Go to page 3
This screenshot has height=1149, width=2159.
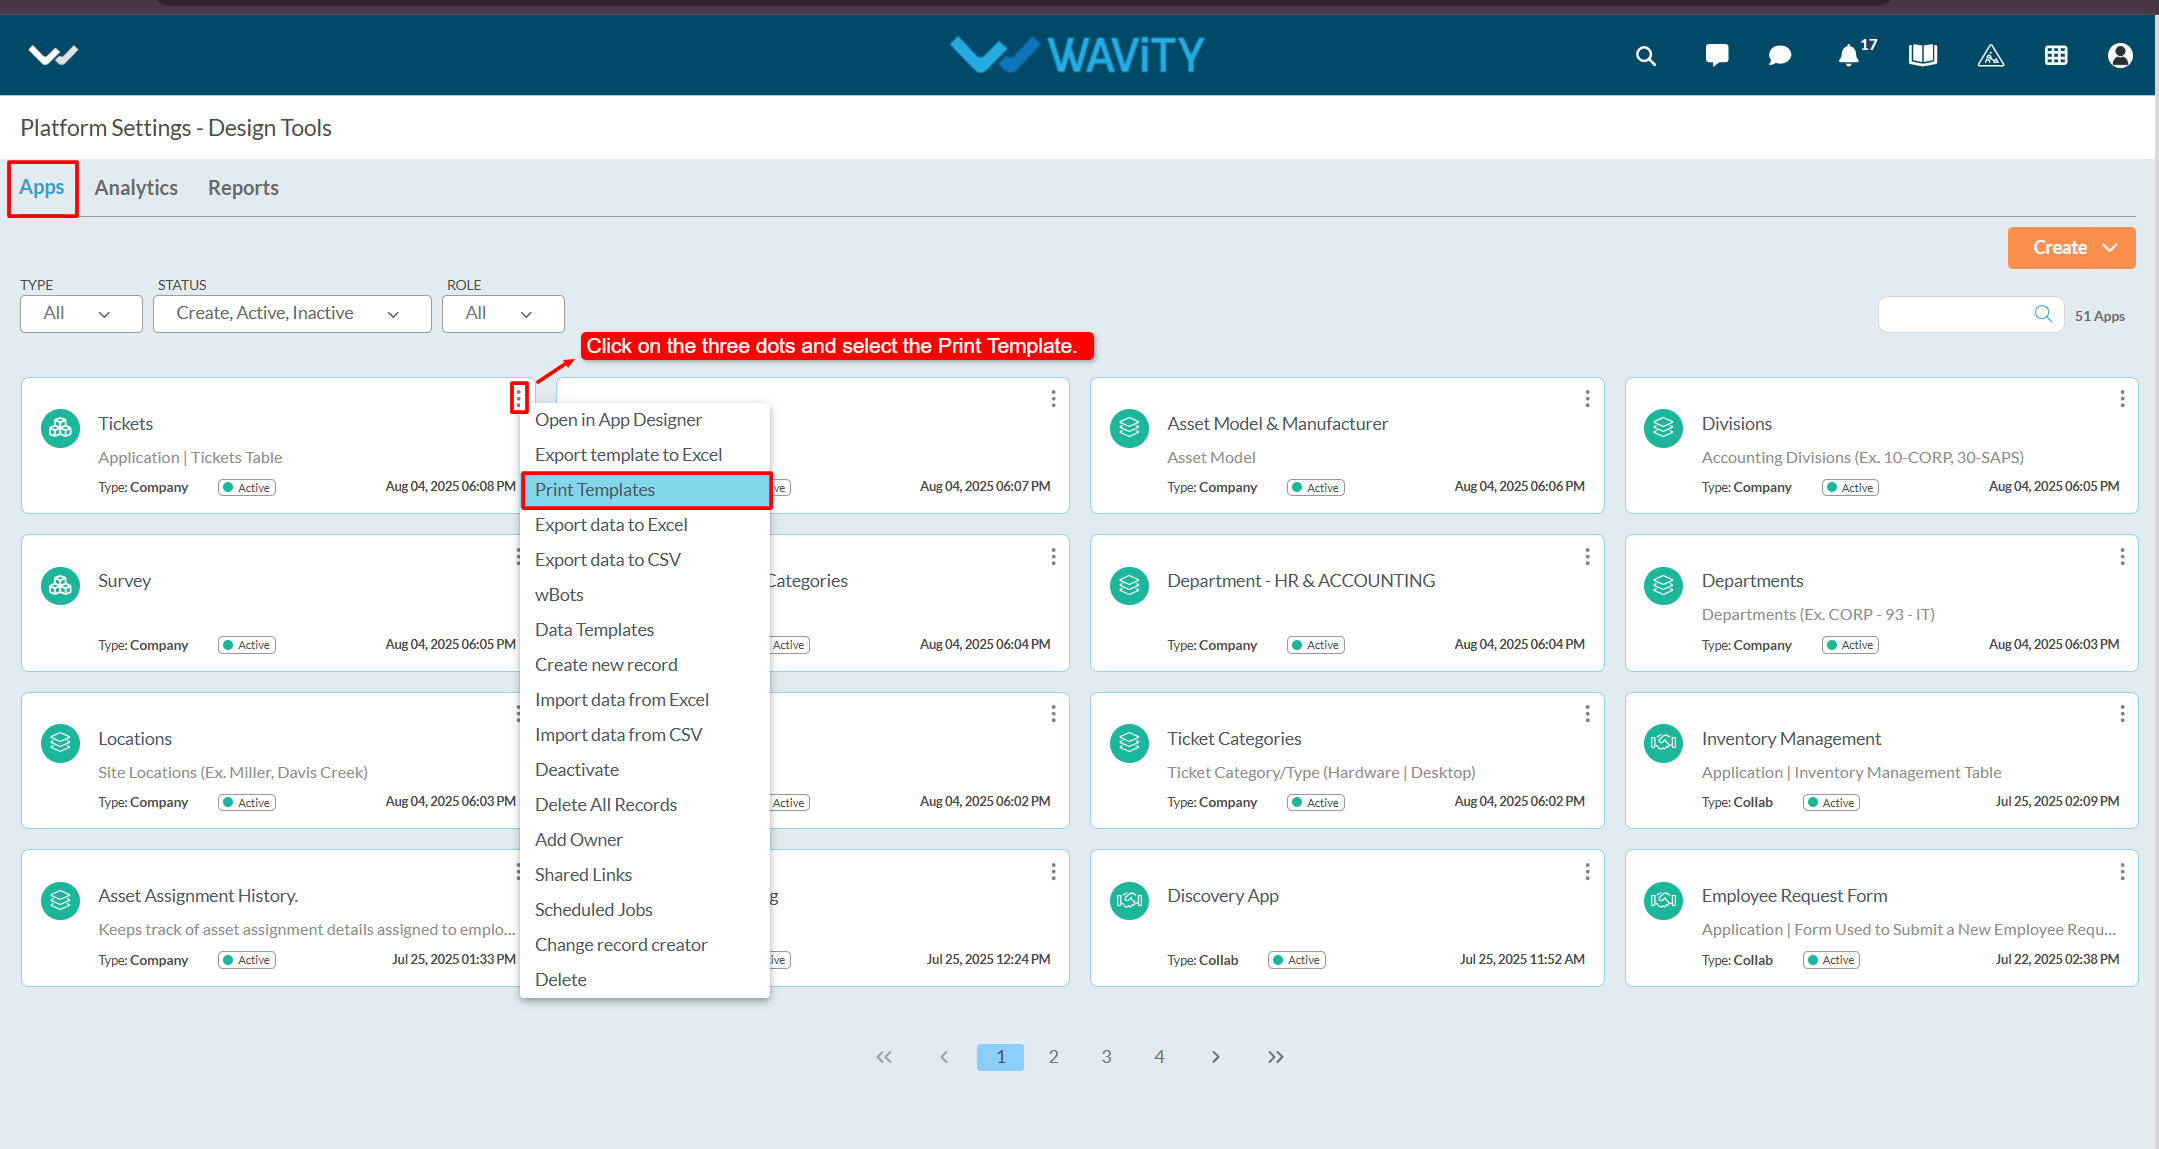[1106, 1057]
